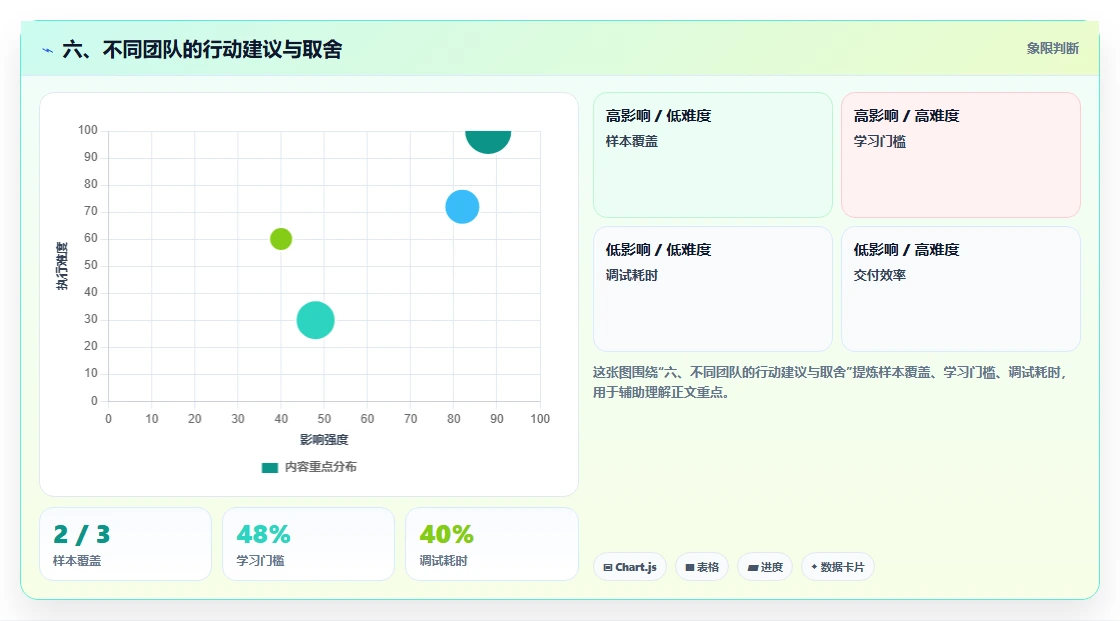This screenshot has width=1120, height=621.
Task: Click the 数据卡片 chip sparkle icon
Action: pos(814,567)
